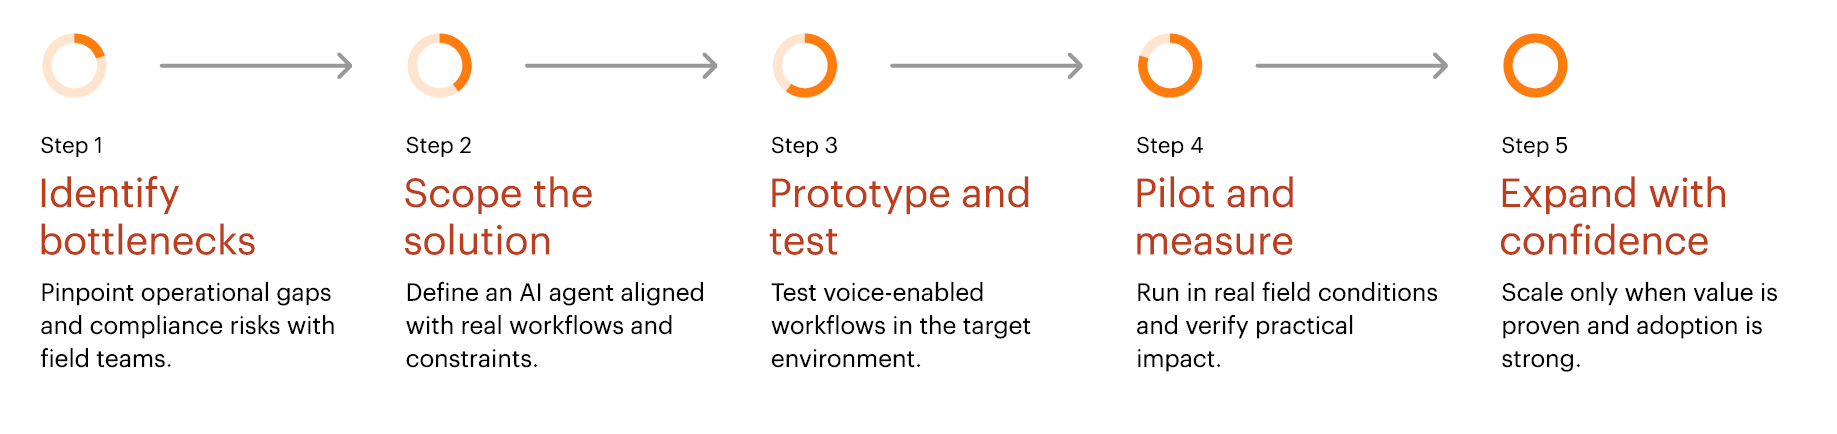
Task: Click the Step 4 nearly full progress ring
Action: tap(1170, 66)
